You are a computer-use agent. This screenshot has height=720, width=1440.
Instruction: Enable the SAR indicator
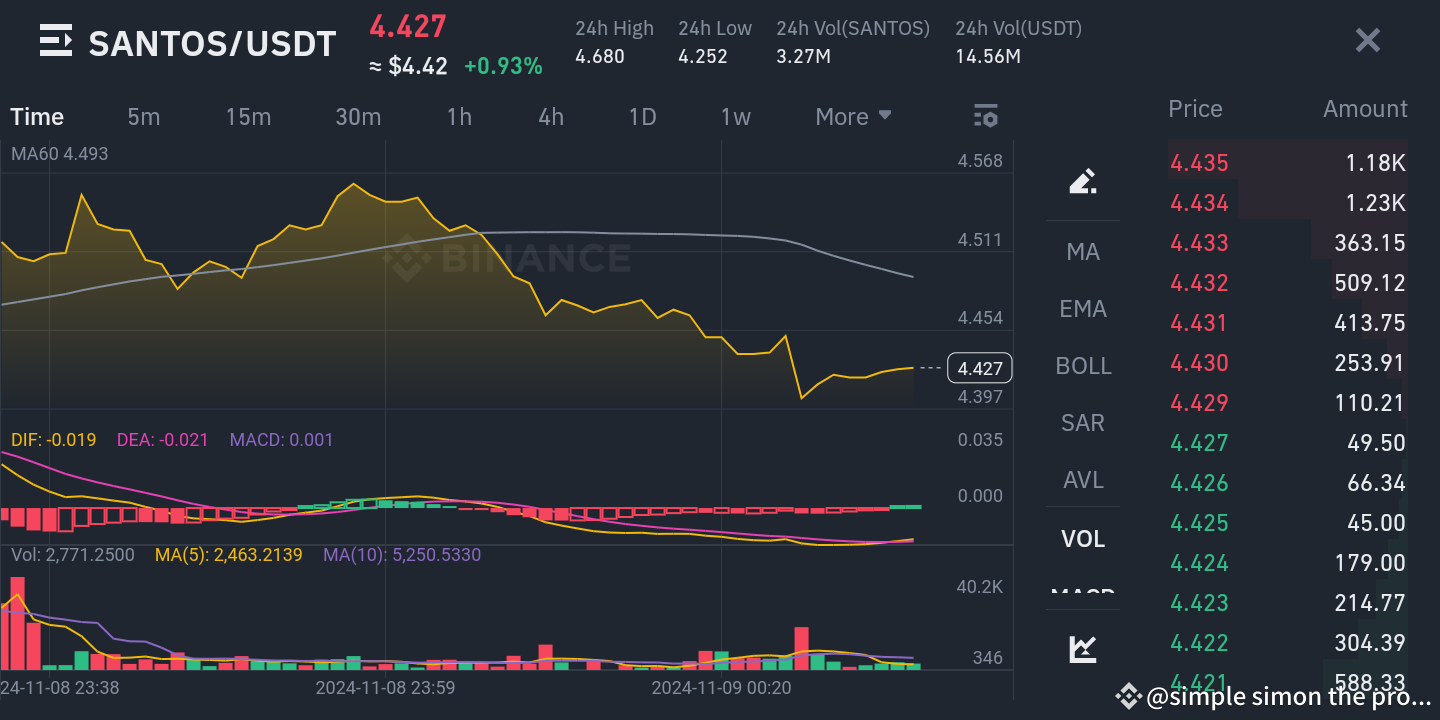tap(1083, 423)
